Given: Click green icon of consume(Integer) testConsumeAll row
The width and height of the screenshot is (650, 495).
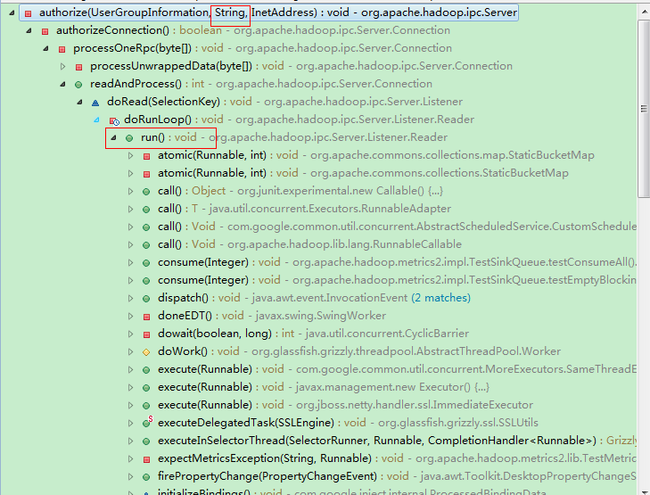Looking at the screenshot, I should (146, 263).
